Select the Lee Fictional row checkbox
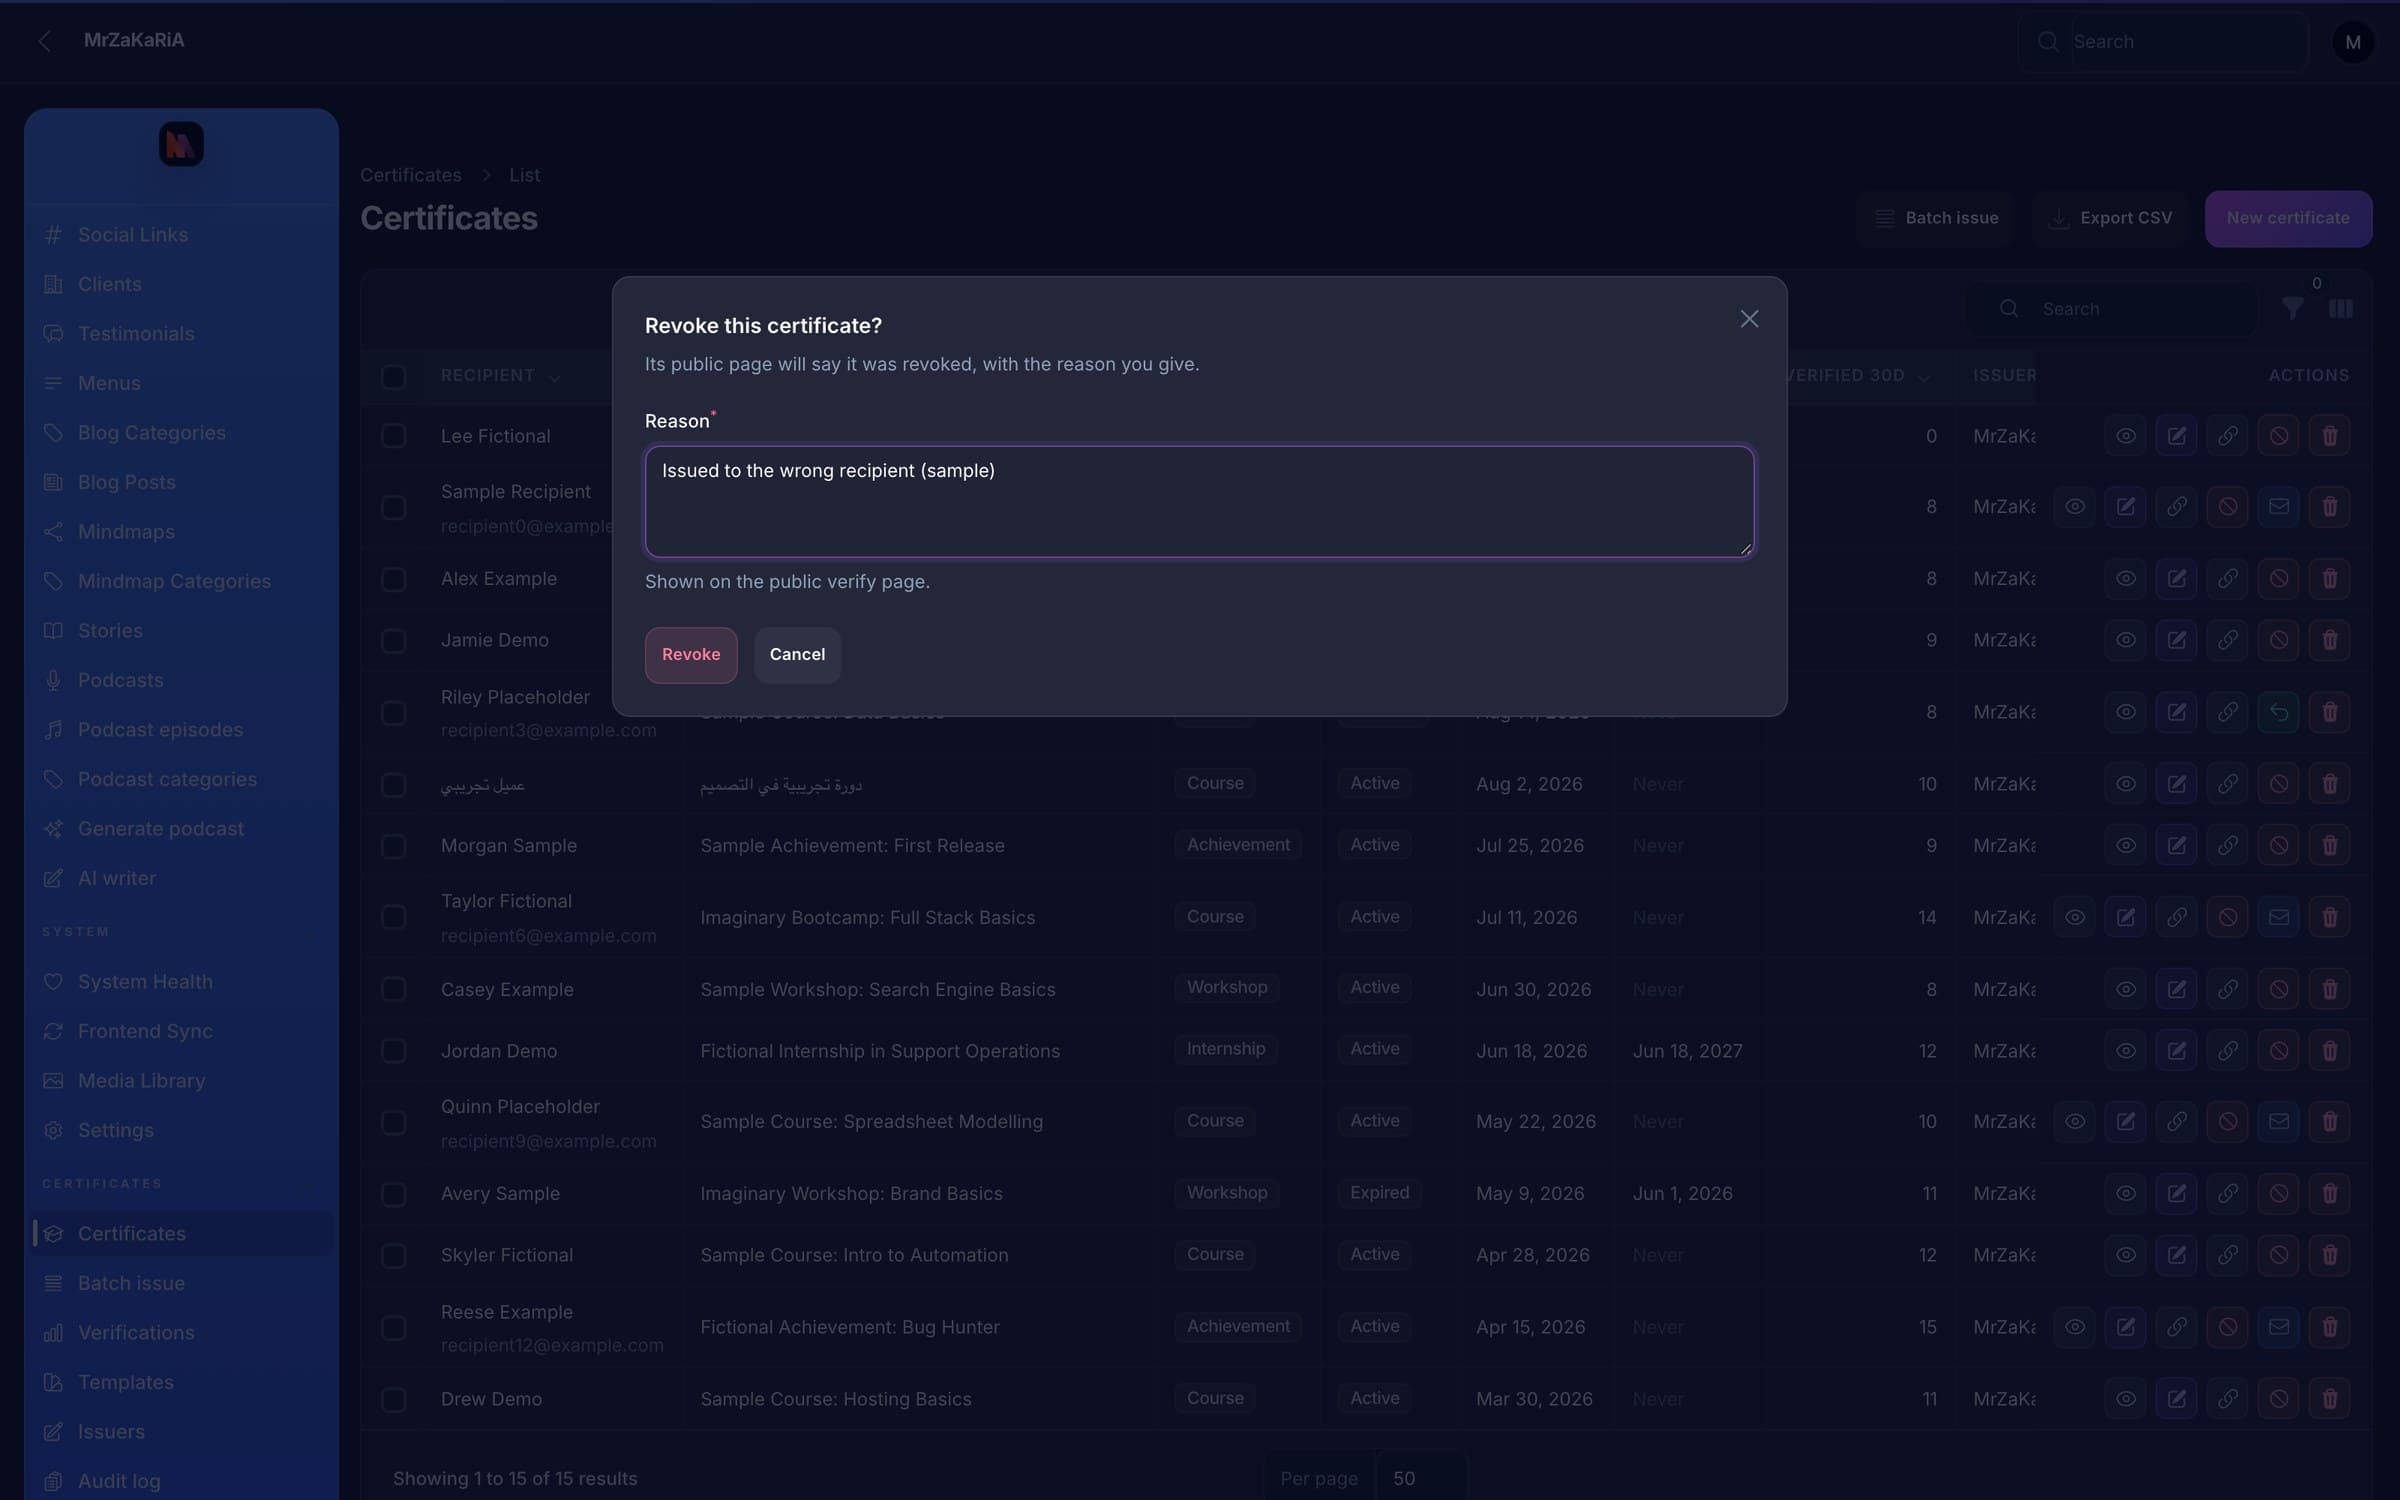This screenshot has width=2400, height=1500. click(x=394, y=436)
